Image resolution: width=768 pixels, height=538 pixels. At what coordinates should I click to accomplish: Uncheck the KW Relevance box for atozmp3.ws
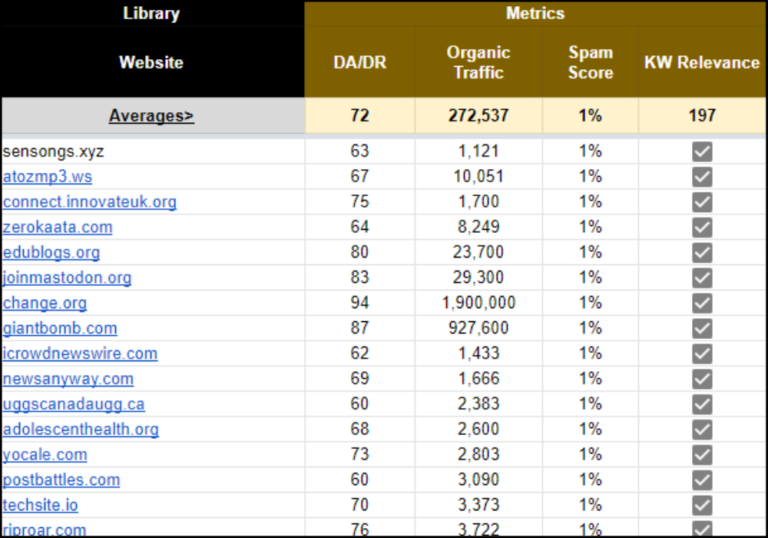tap(702, 177)
